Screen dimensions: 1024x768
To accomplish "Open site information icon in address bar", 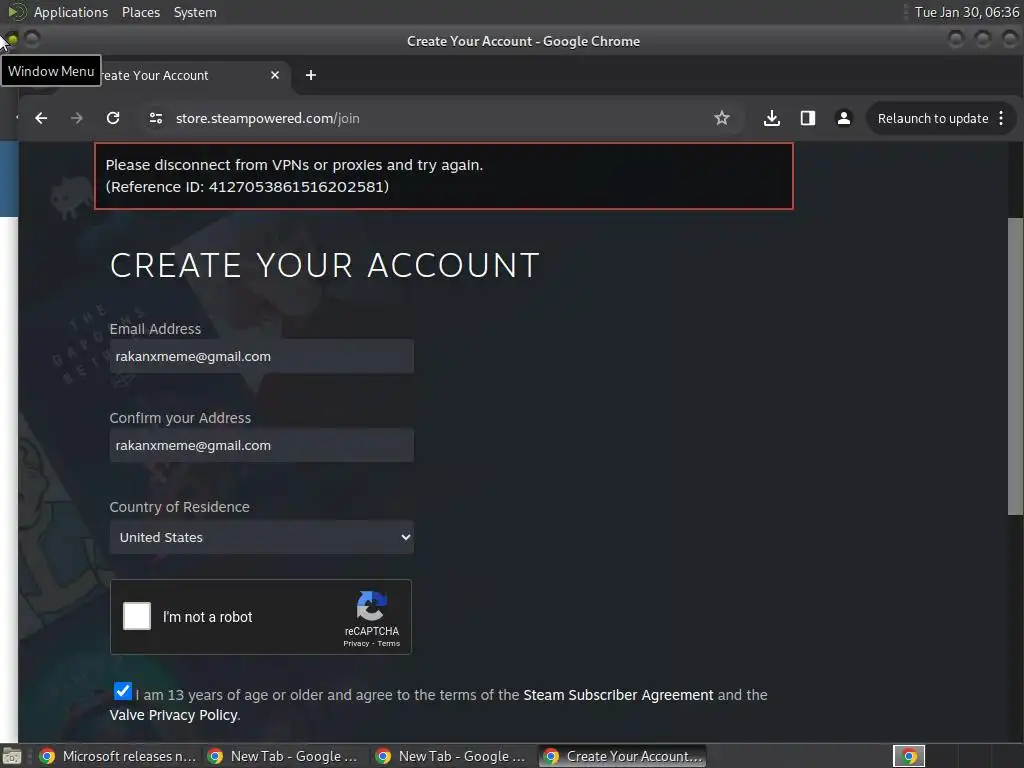I will click(155, 118).
